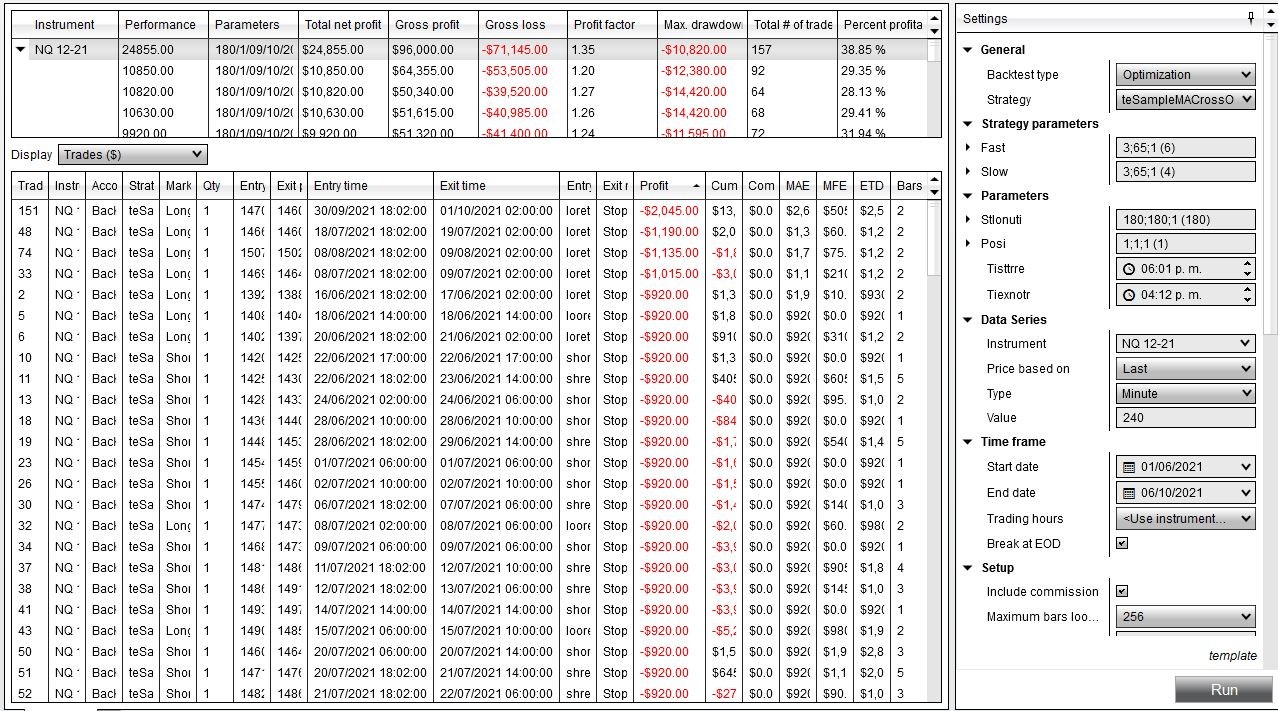Expand the Fast strategy parameter
This screenshot has height=711, width=1278.
pyautogui.click(x=969, y=147)
